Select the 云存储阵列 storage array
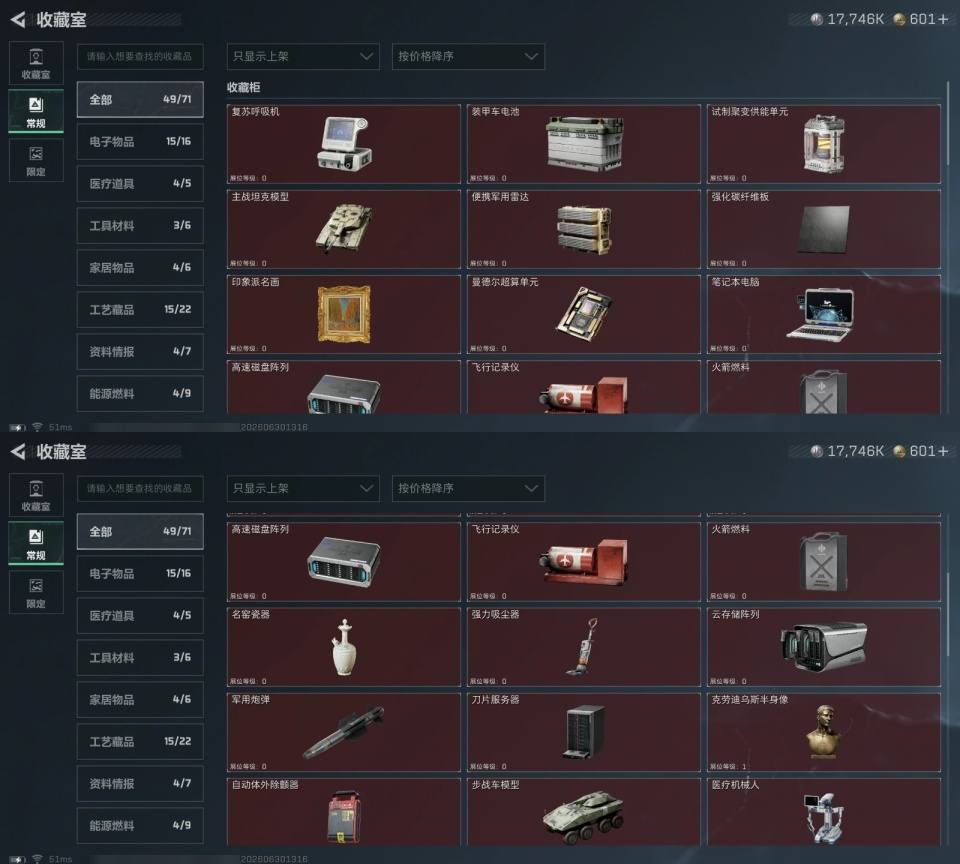 tap(823, 647)
